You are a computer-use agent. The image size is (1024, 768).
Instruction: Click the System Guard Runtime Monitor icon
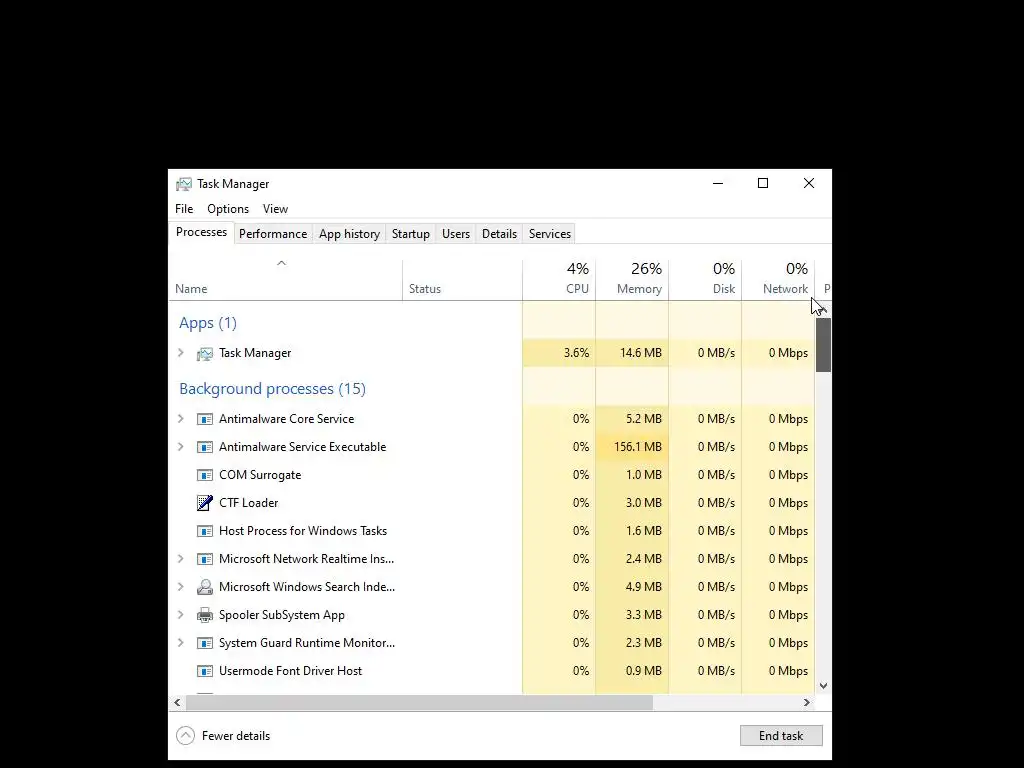click(x=204, y=643)
